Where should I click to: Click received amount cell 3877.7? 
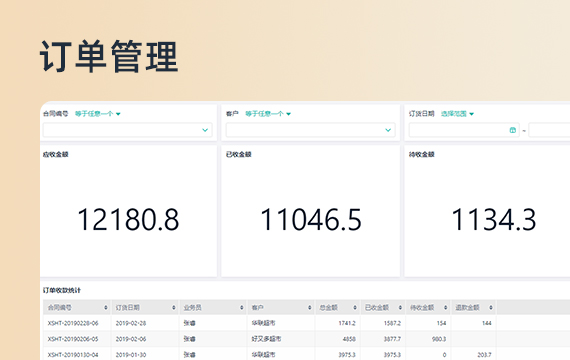tap(392, 339)
